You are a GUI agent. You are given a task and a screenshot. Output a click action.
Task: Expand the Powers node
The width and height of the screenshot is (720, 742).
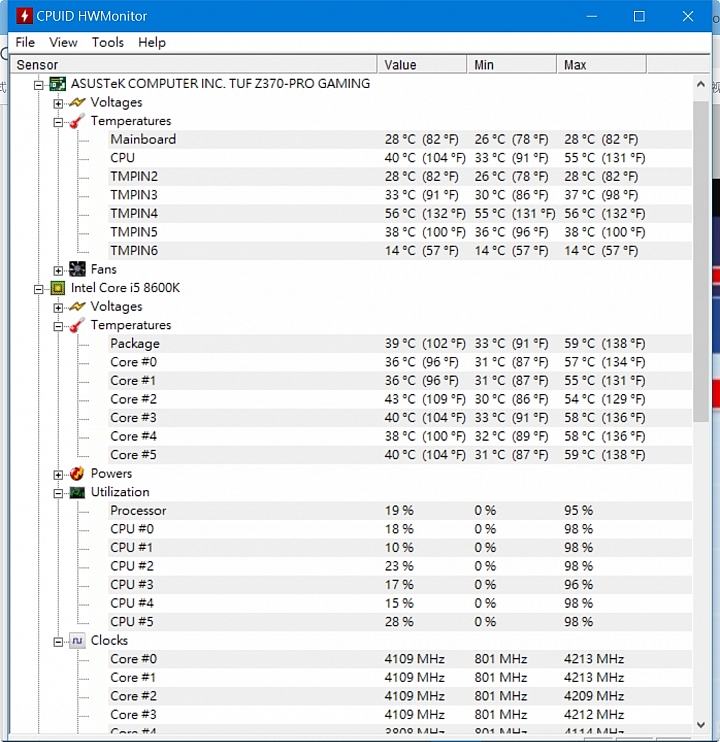tap(58, 475)
